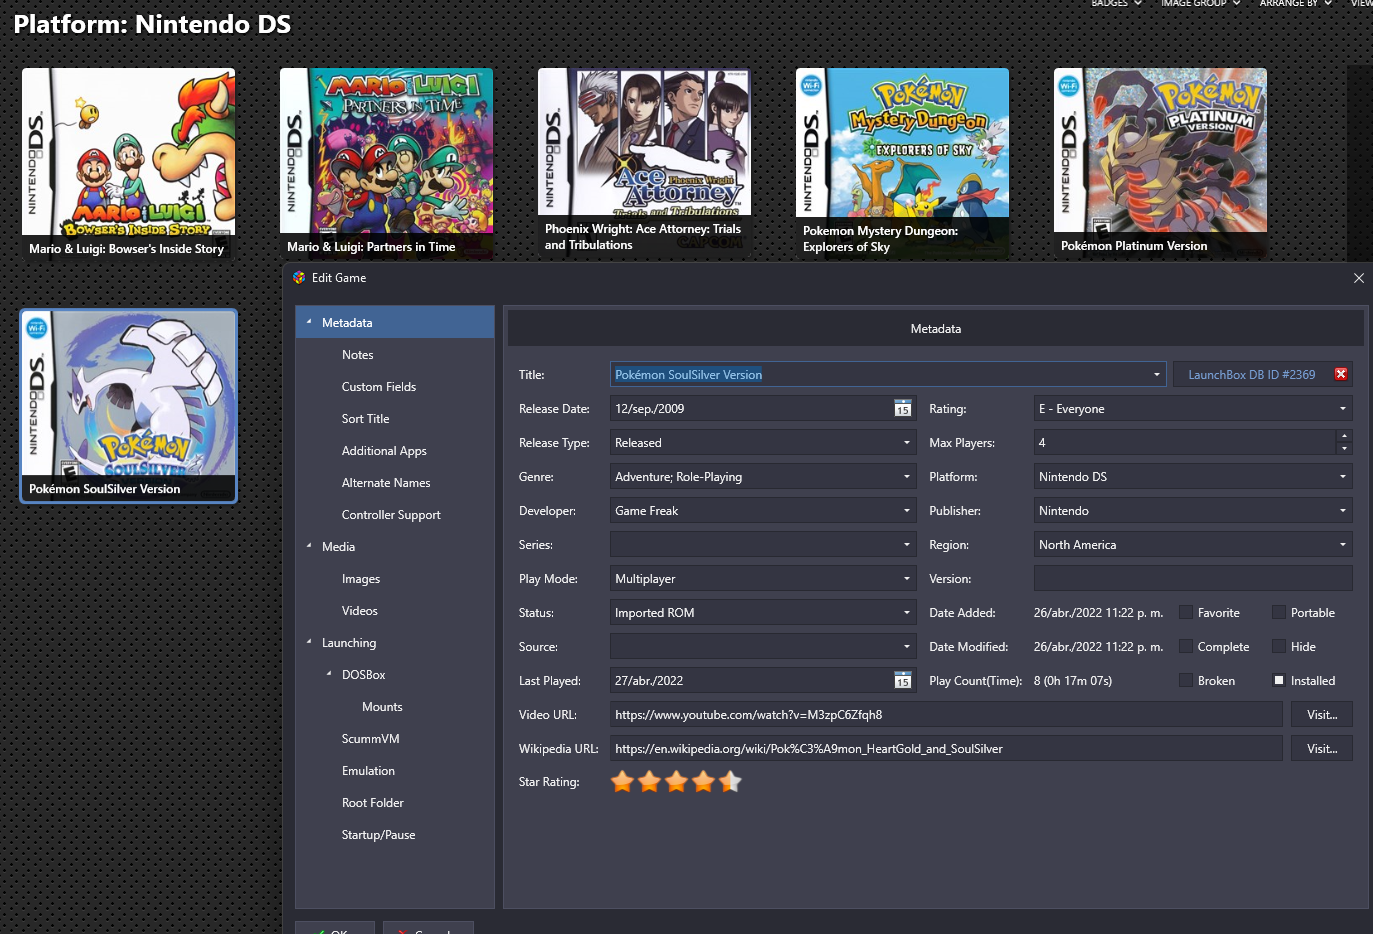Open the ScummVM page
The height and width of the screenshot is (934, 1373).
pyautogui.click(x=370, y=739)
